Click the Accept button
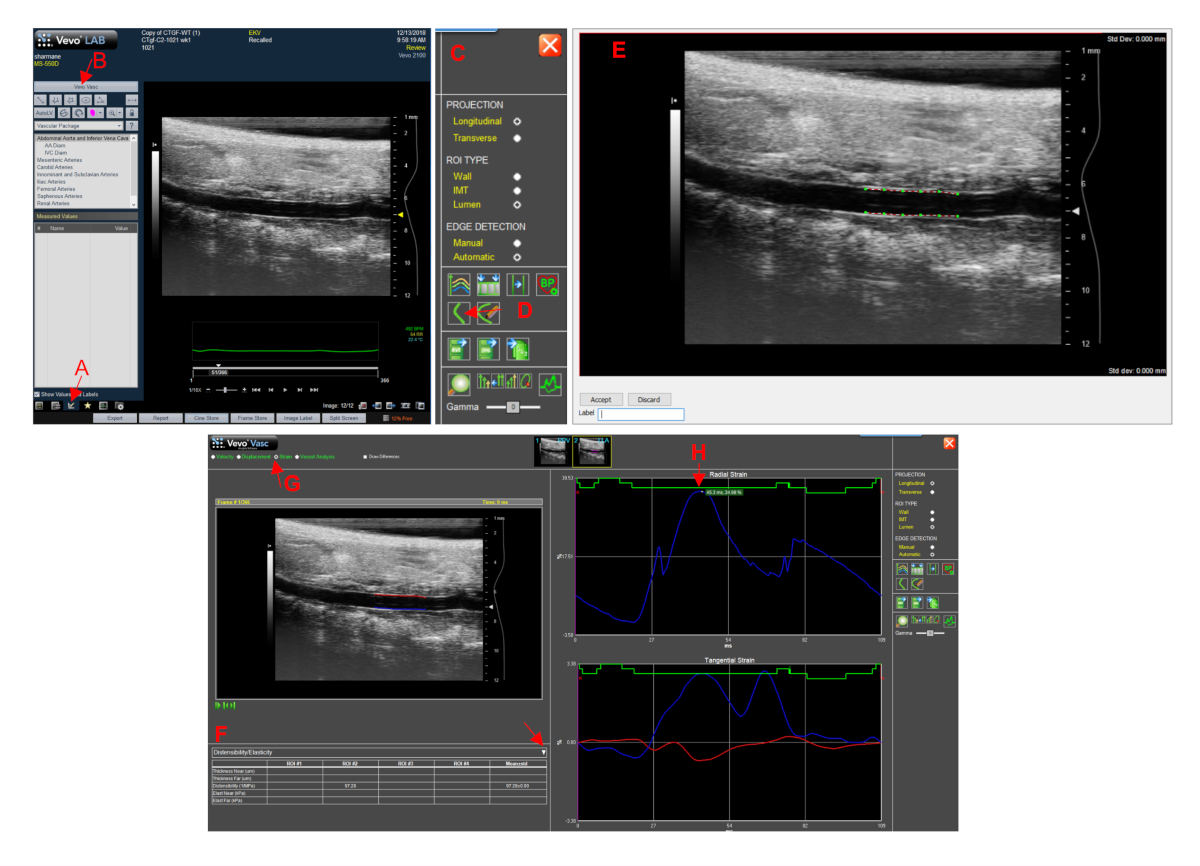Image resolution: width=1200 pixels, height=866 pixels. coord(601,399)
